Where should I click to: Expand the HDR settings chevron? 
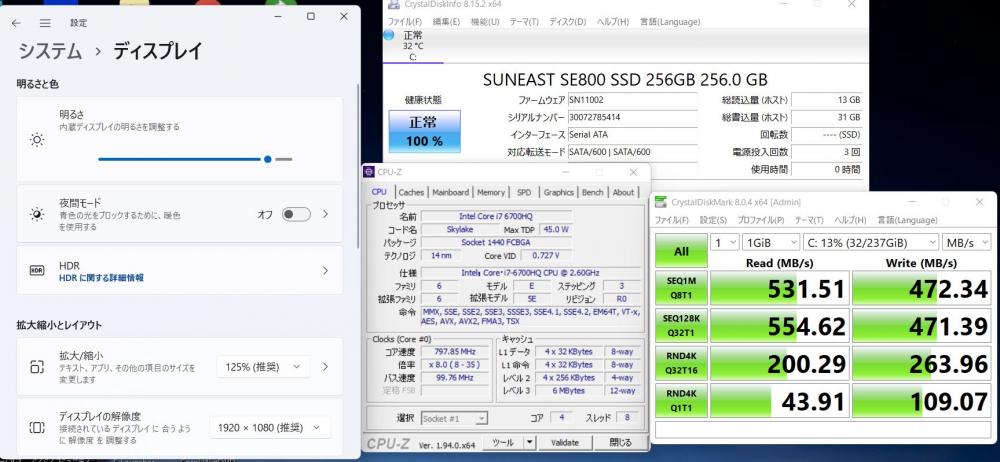coord(326,271)
